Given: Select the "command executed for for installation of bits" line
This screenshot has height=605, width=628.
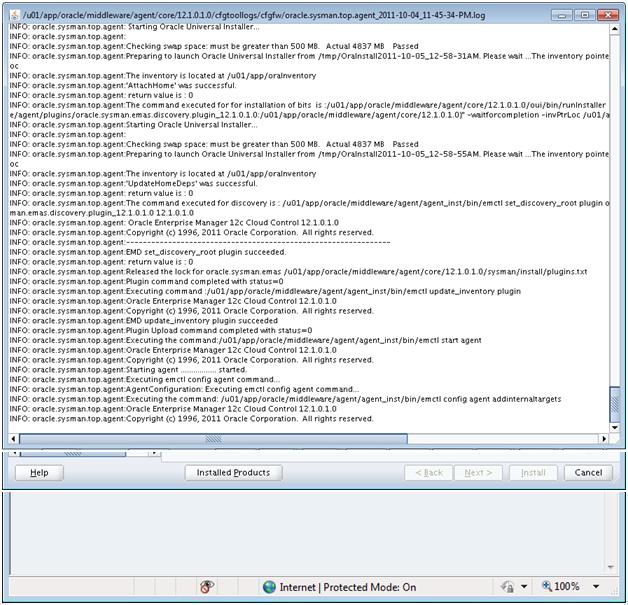Looking at the screenshot, I should [308, 105].
